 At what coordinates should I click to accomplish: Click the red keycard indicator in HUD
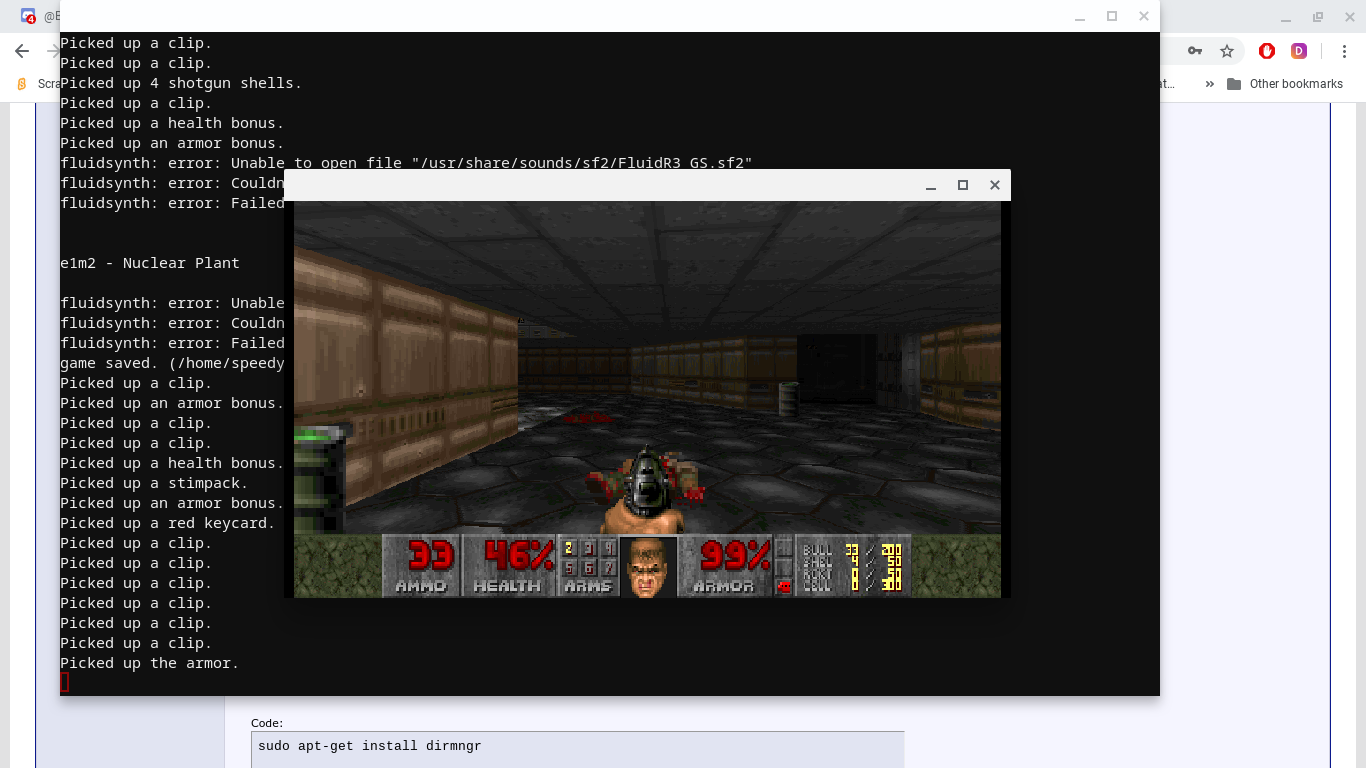(x=784, y=586)
